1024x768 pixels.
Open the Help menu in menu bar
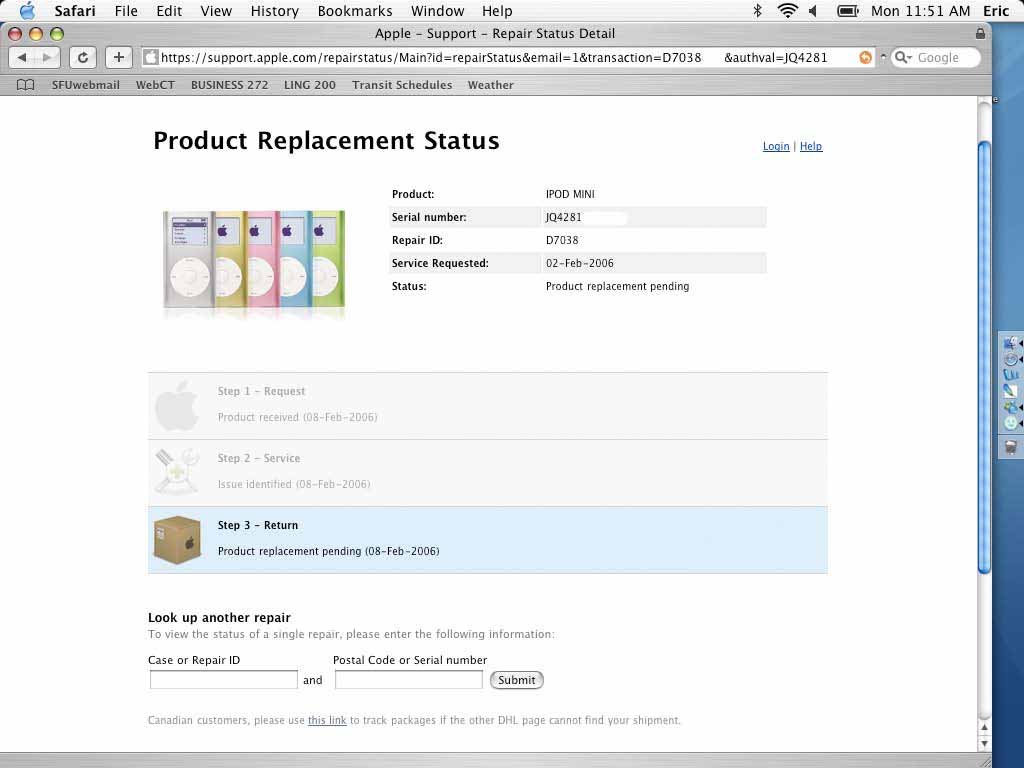pyautogui.click(x=497, y=11)
